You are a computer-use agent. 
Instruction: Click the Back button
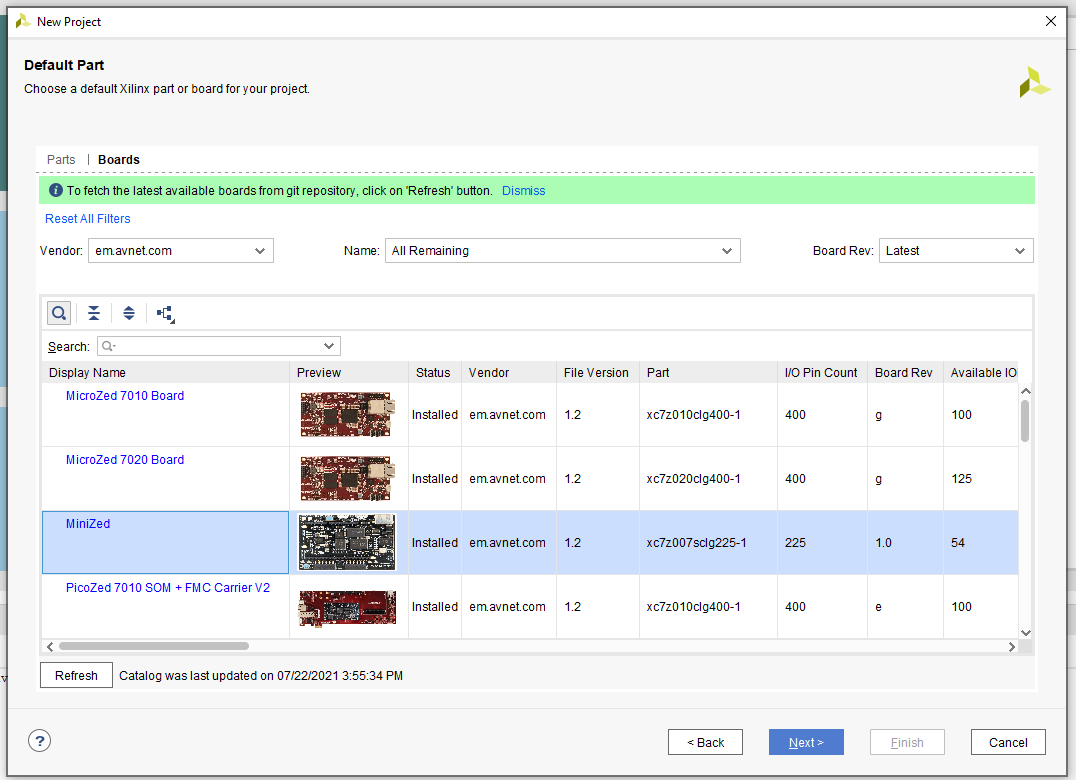[705, 742]
